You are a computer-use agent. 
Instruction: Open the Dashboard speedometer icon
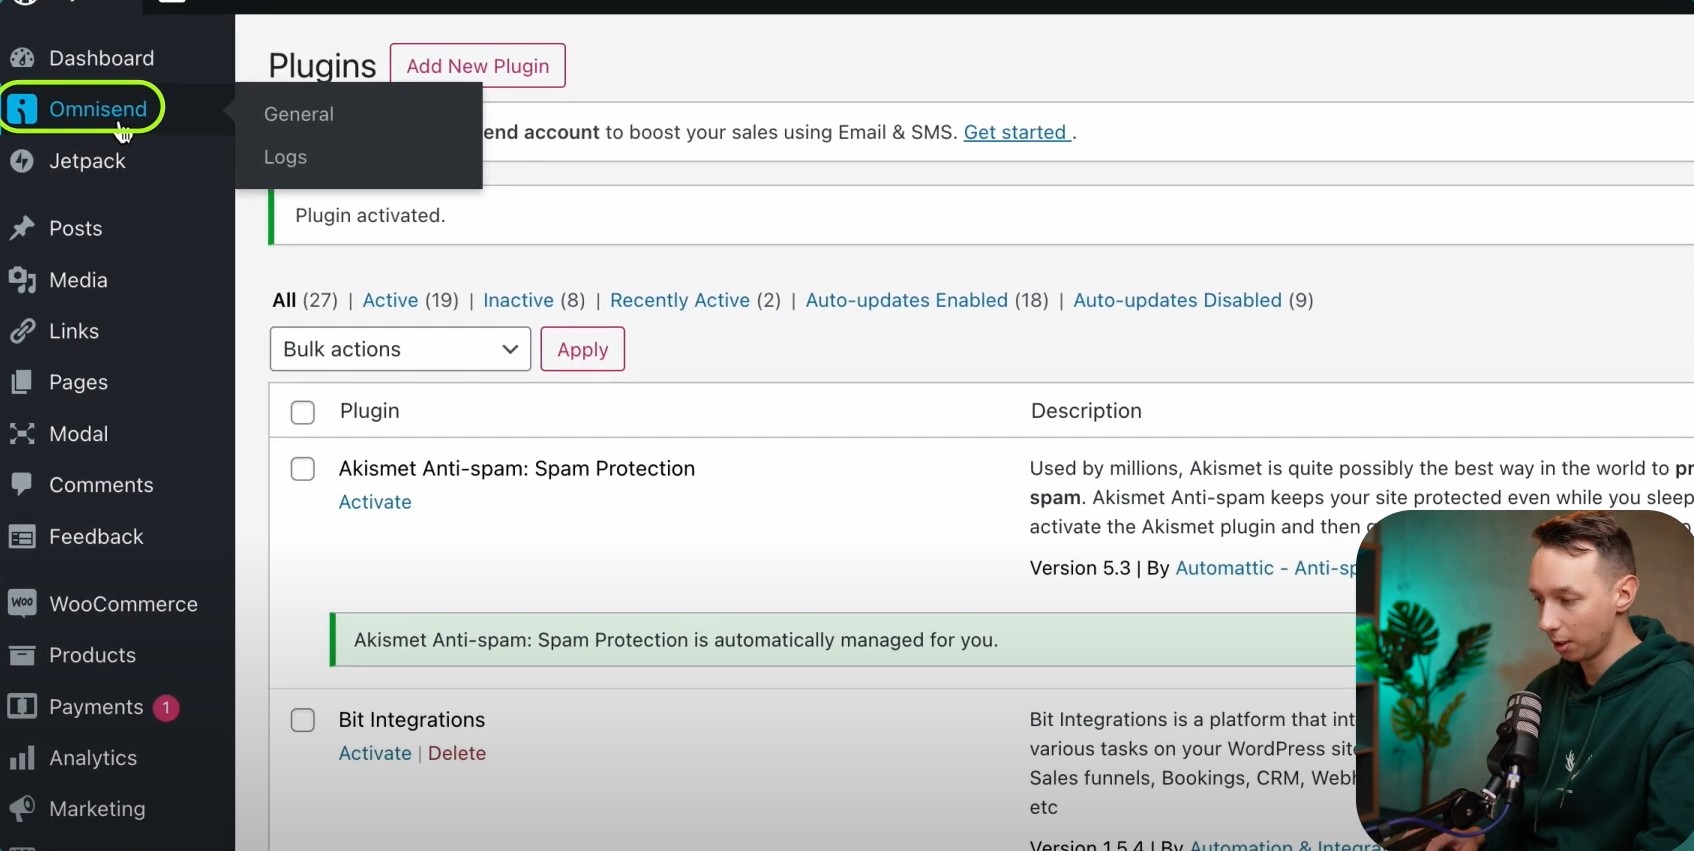22,58
